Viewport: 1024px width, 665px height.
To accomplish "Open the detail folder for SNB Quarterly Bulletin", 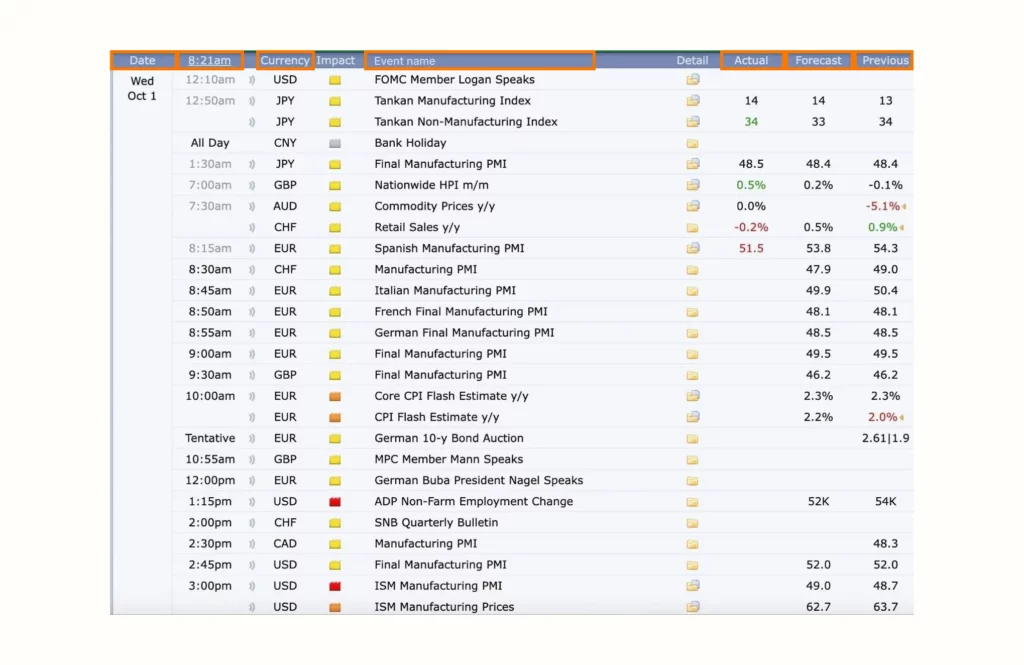I will tap(693, 522).
